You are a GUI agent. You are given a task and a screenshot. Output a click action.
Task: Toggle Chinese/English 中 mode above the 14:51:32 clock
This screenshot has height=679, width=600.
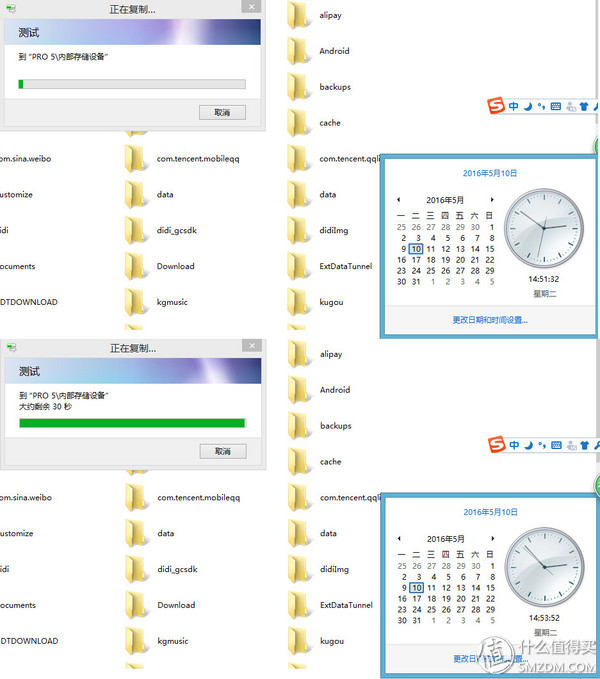(513, 106)
